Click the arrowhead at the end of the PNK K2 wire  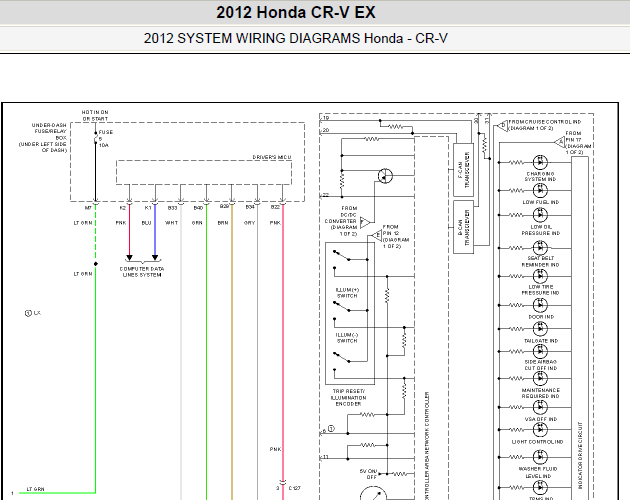(x=129, y=257)
